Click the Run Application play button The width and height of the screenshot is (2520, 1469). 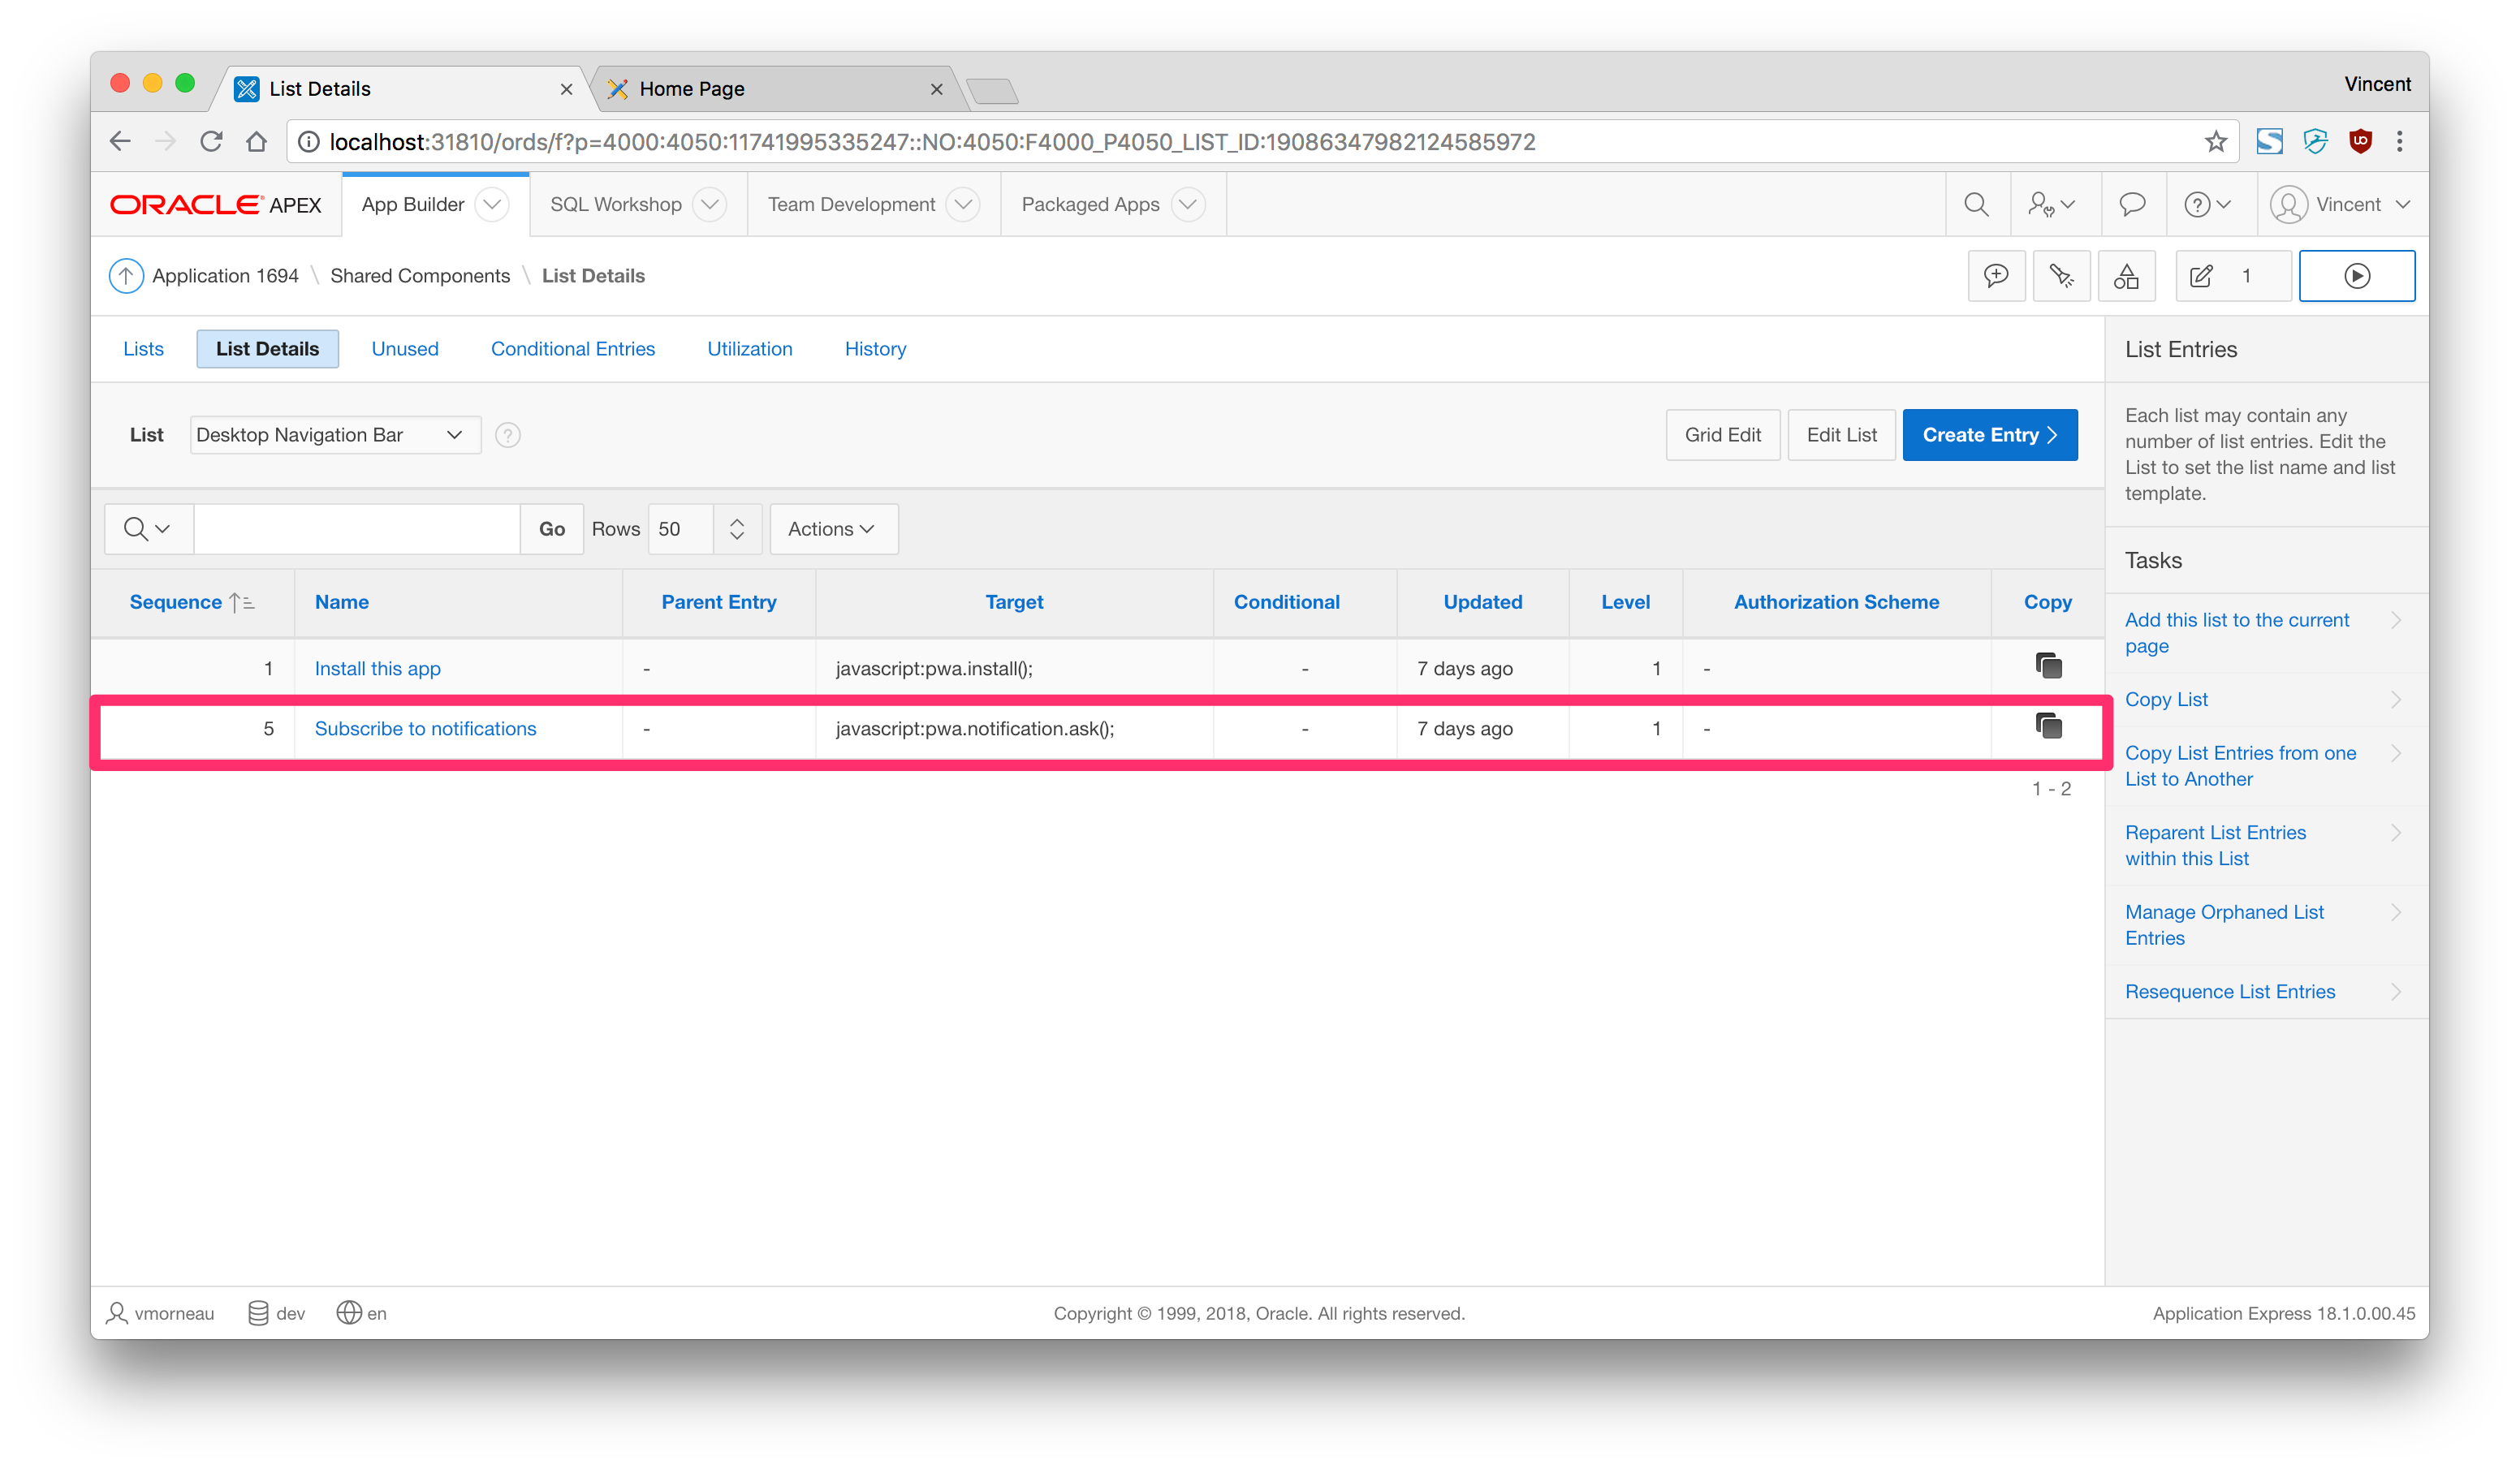2356,276
